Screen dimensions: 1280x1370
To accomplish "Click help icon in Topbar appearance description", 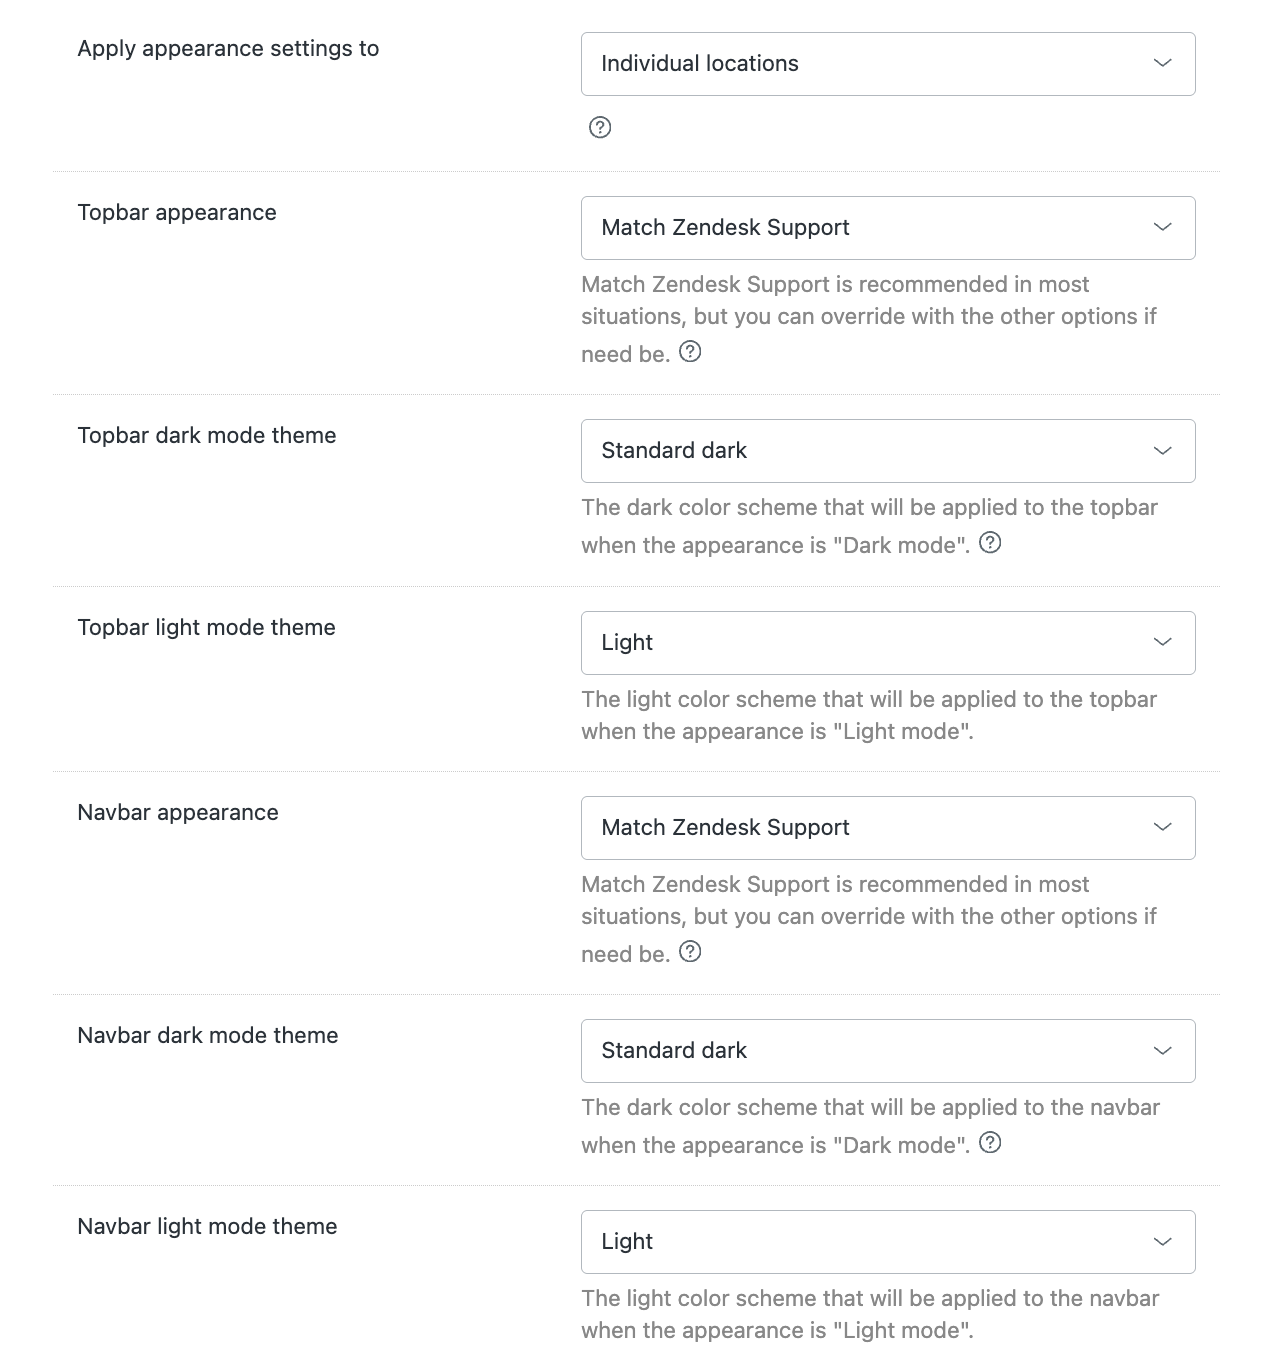I will tap(690, 352).
